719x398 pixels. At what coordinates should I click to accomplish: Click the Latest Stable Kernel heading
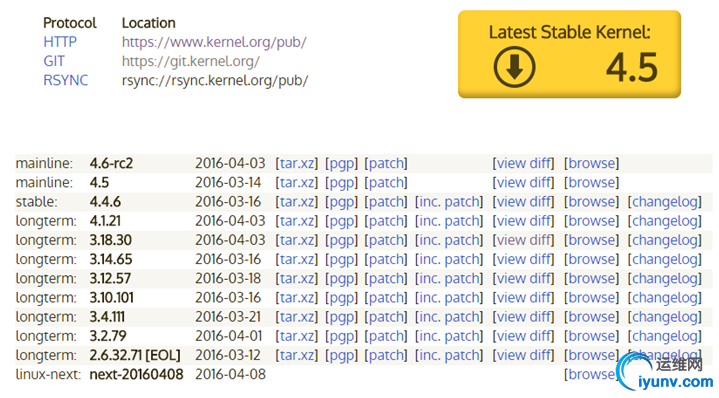[x=570, y=32]
